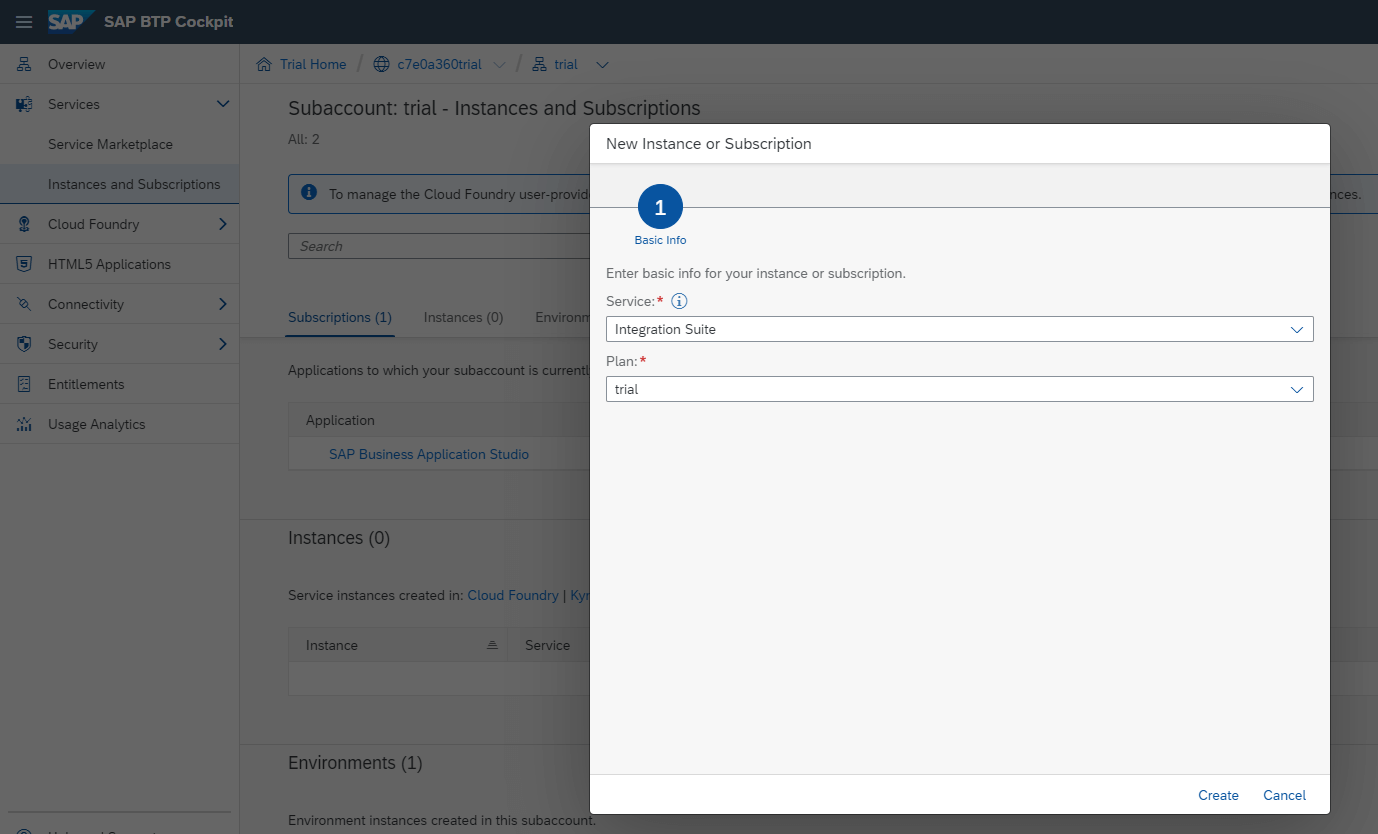Click the trial plan field
1378x834 pixels.
[x=959, y=389]
